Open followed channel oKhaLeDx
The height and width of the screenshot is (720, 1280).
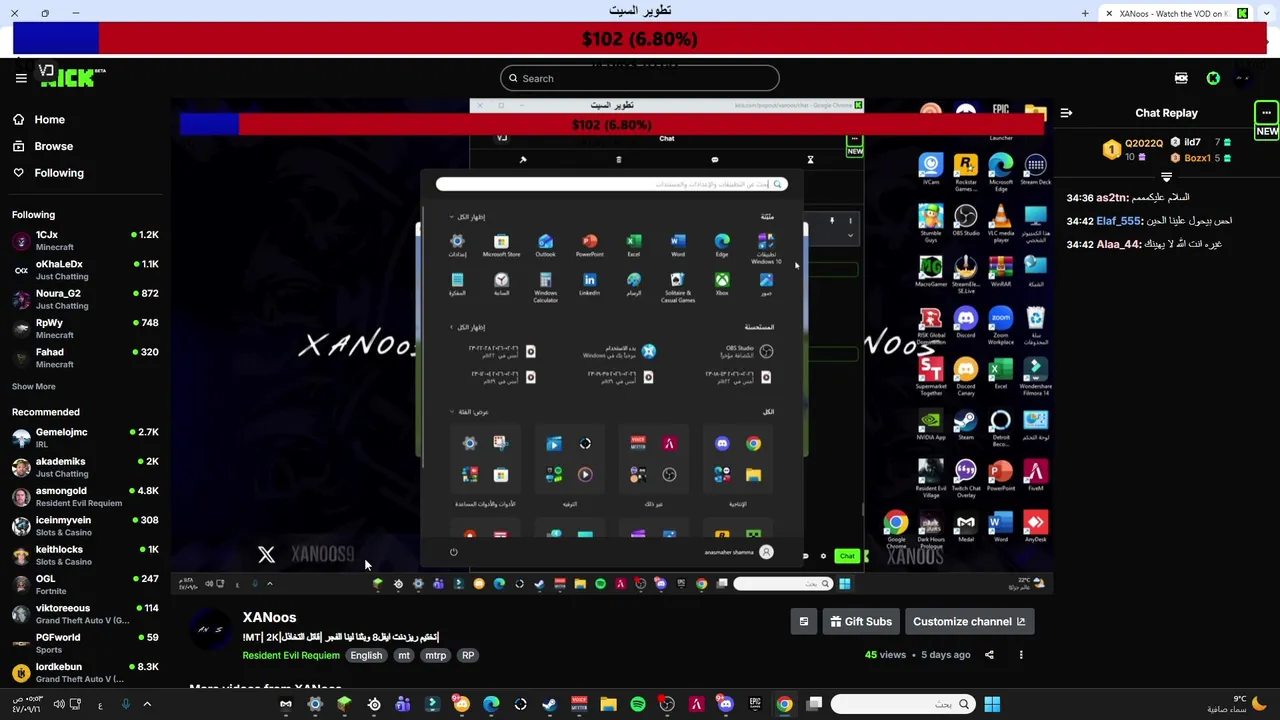coord(85,270)
